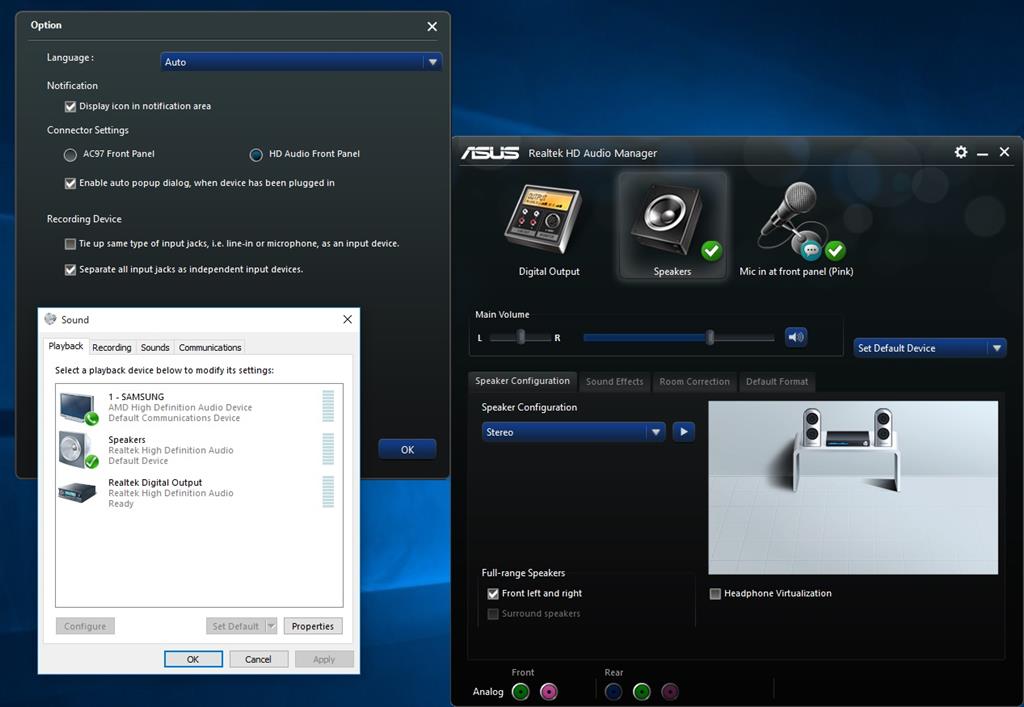The width and height of the screenshot is (1024, 707).
Task: Open the Language dropdown set to Auto
Action: [x=300, y=62]
